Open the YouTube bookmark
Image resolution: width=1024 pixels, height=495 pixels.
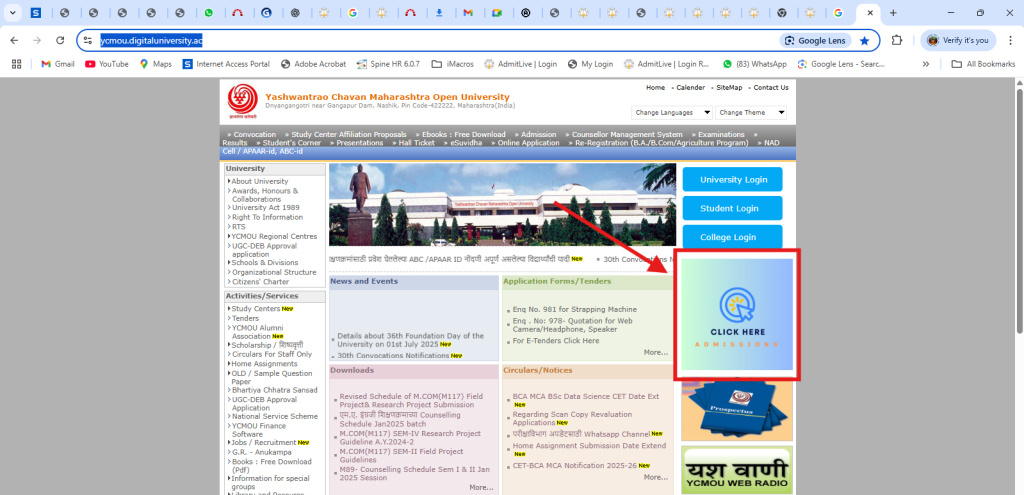pos(107,64)
